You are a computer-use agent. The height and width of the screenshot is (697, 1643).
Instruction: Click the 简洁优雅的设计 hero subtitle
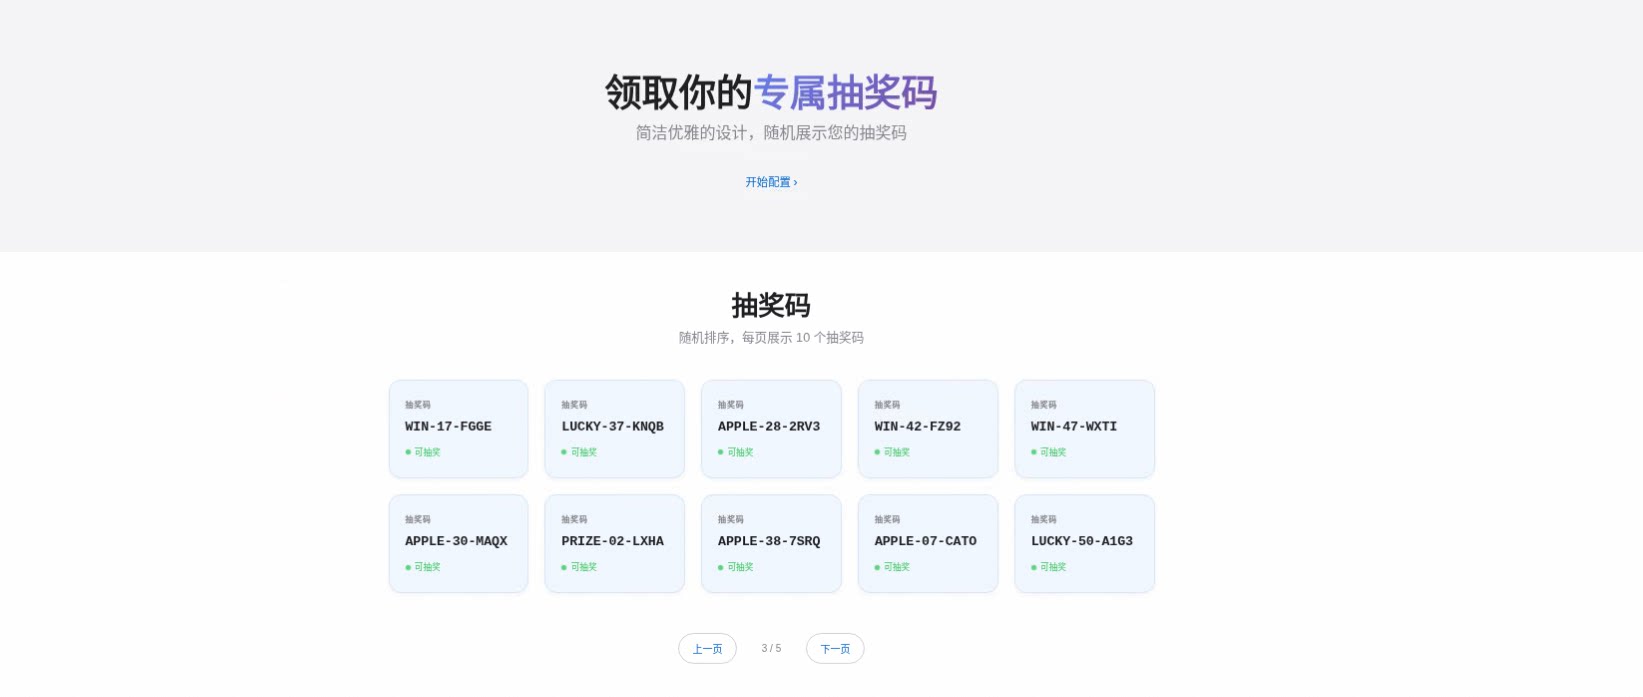[x=771, y=133]
